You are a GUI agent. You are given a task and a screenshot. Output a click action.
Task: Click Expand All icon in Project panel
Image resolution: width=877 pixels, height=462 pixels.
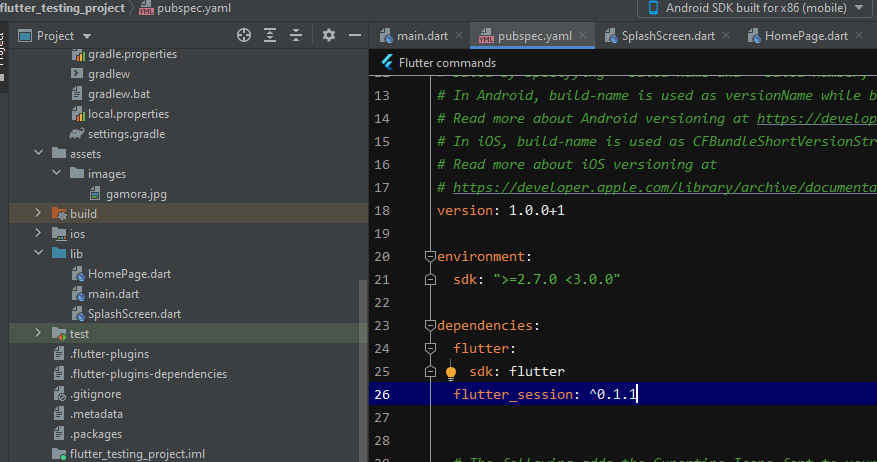(x=270, y=35)
